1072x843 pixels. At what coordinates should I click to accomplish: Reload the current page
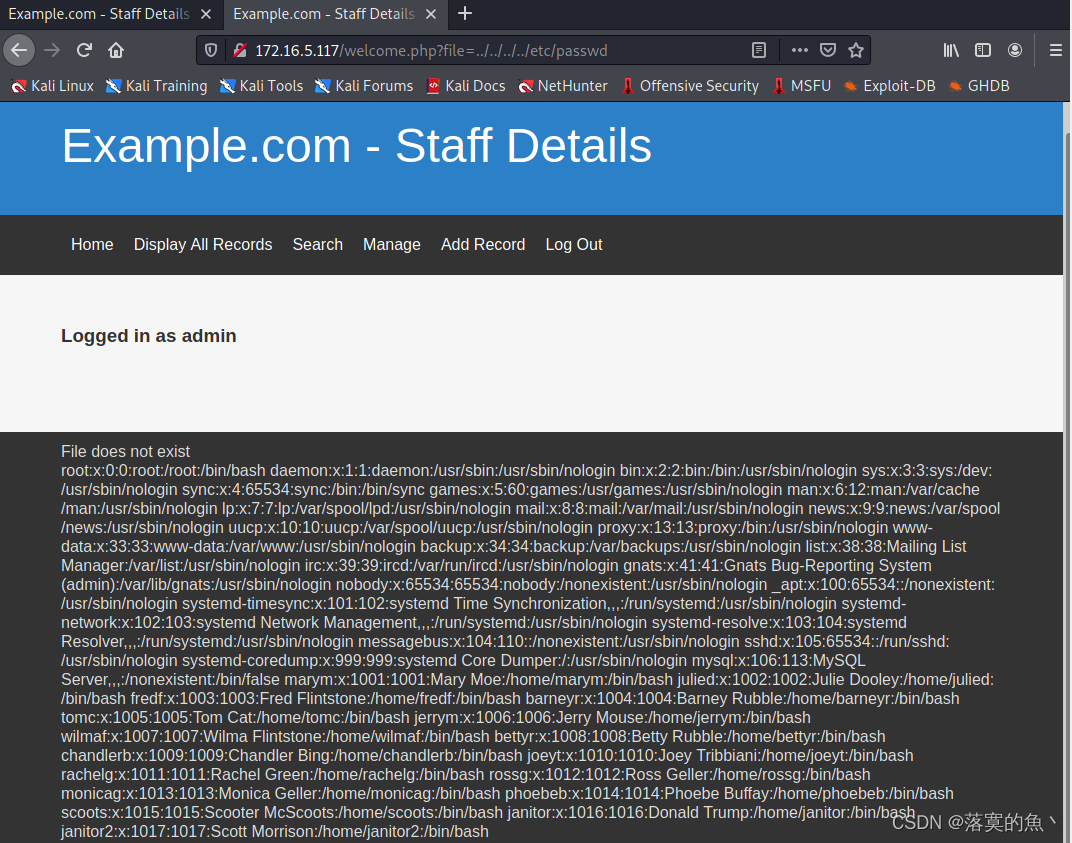[84, 50]
